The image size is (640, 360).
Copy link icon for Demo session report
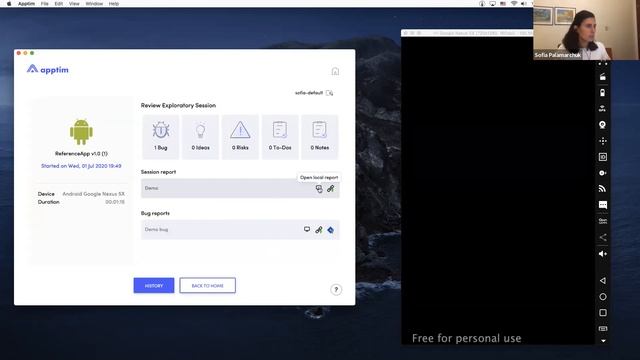(331, 189)
